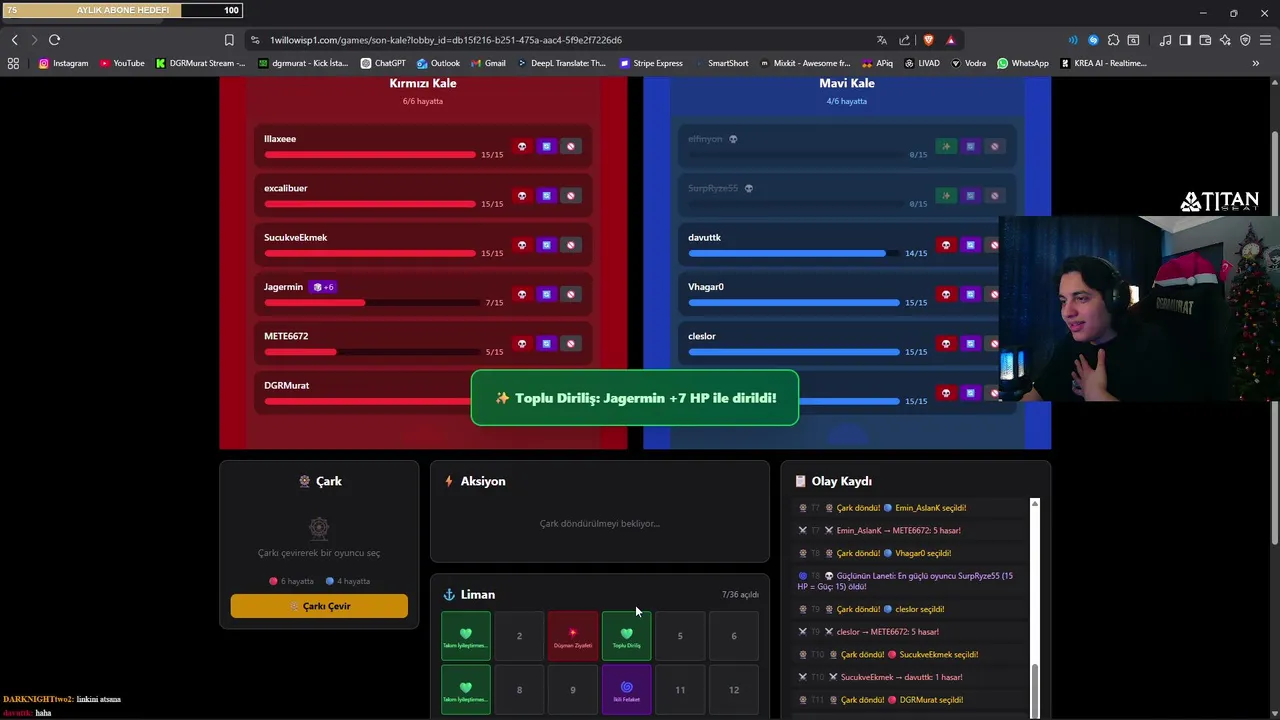Open the ChatGPT bookmark

(383, 63)
